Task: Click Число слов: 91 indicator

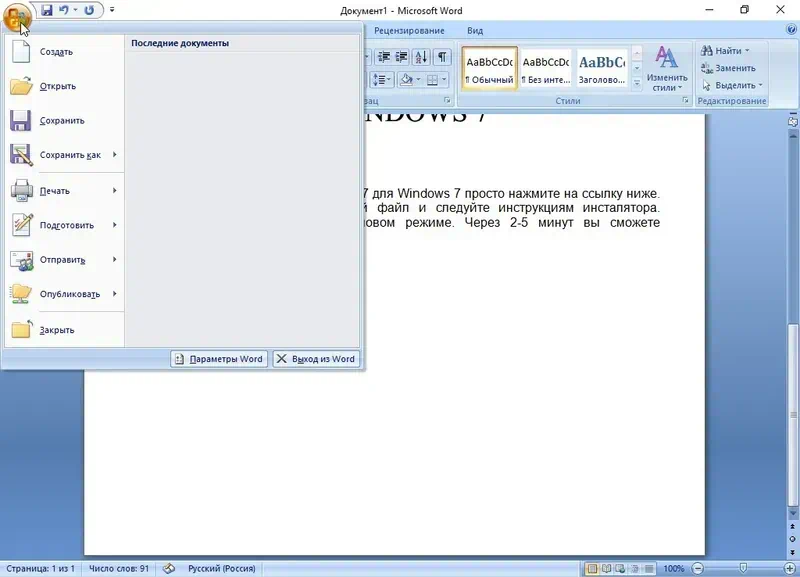Action: 119,568
